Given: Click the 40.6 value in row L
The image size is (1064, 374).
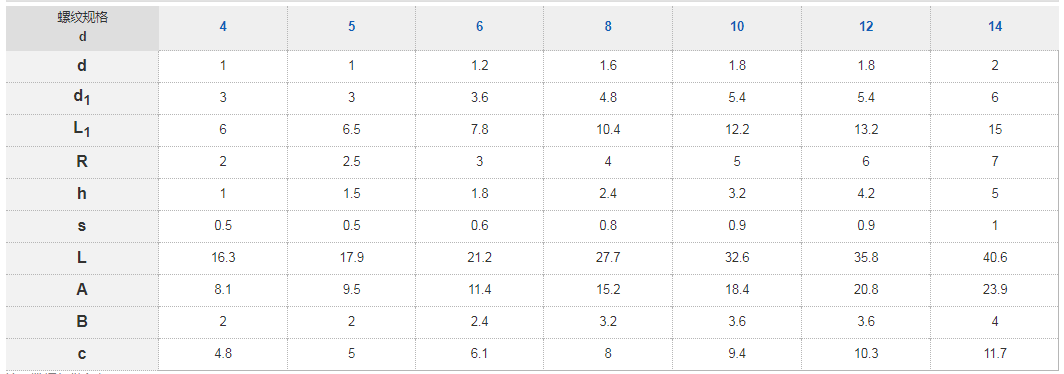Looking at the screenshot, I should tap(995, 257).
